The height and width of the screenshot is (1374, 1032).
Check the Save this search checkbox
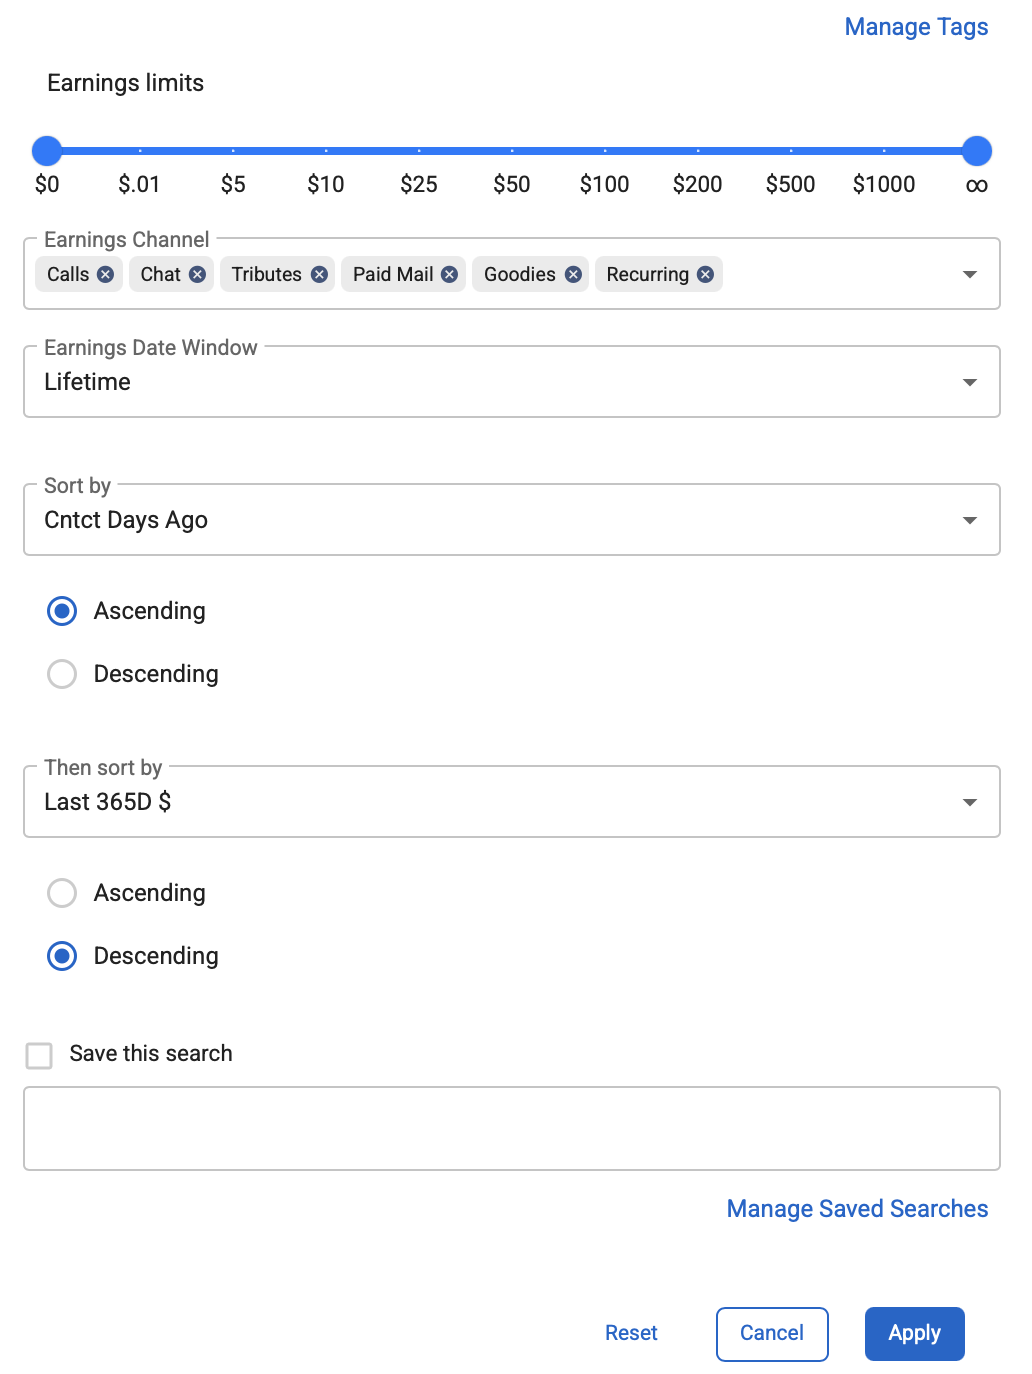39,1055
